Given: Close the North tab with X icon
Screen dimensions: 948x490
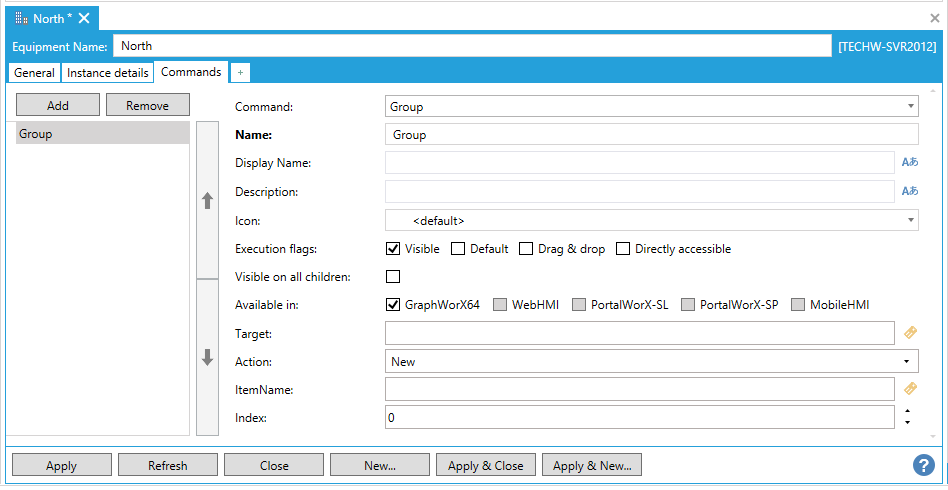Looking at the screenshot, I should [x=84, y=18].
